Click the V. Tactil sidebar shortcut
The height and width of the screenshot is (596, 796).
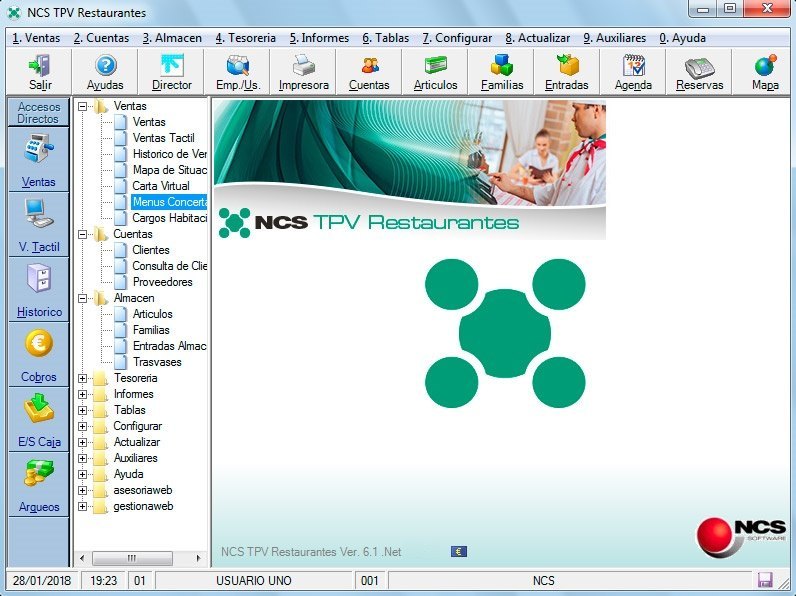click(x=39, y=223)
